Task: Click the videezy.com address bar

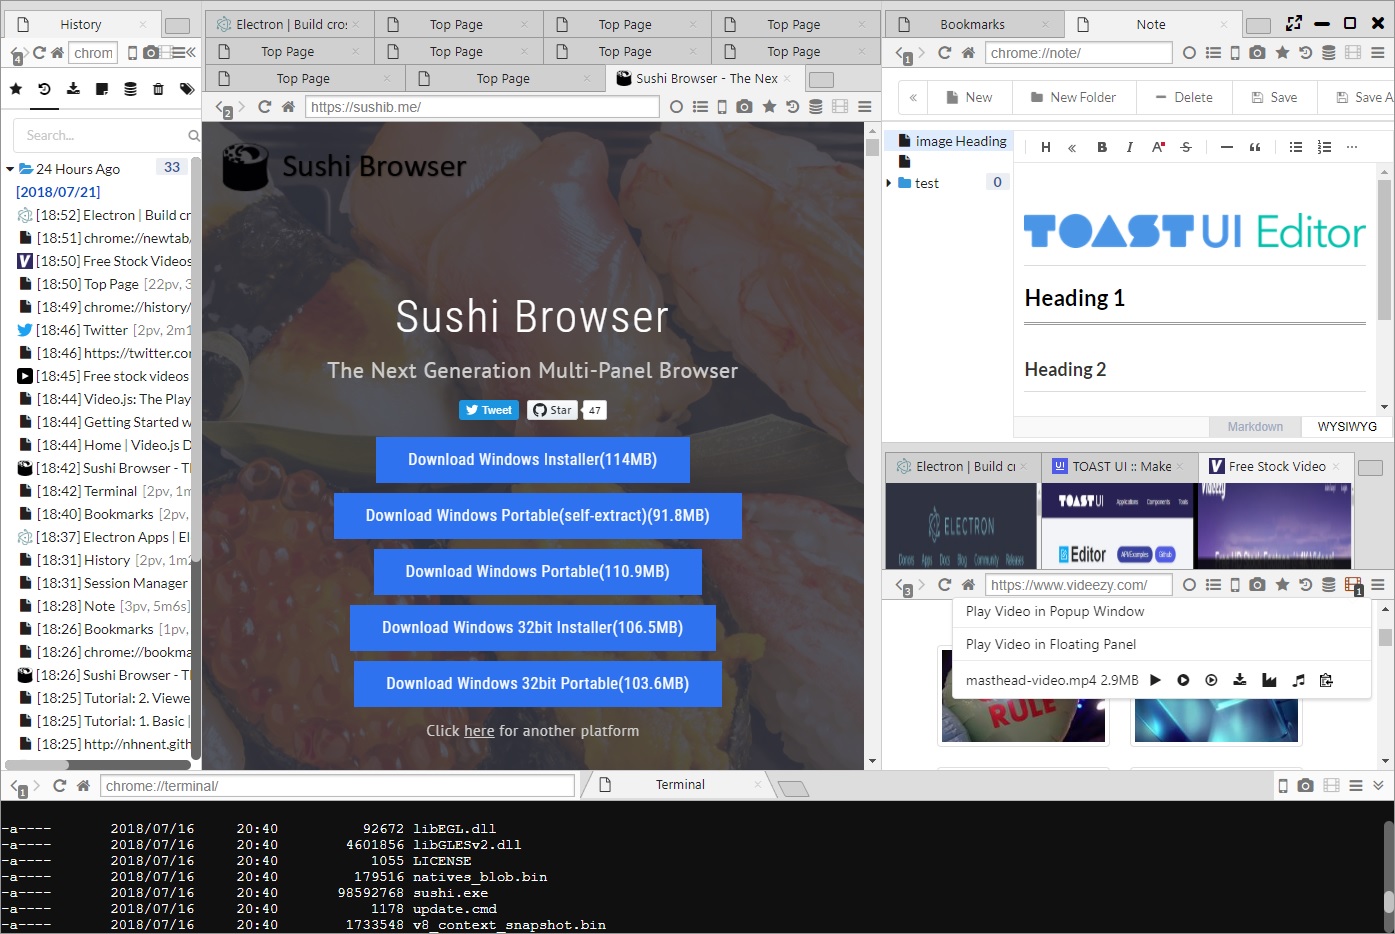Action: pos(1078,584)
